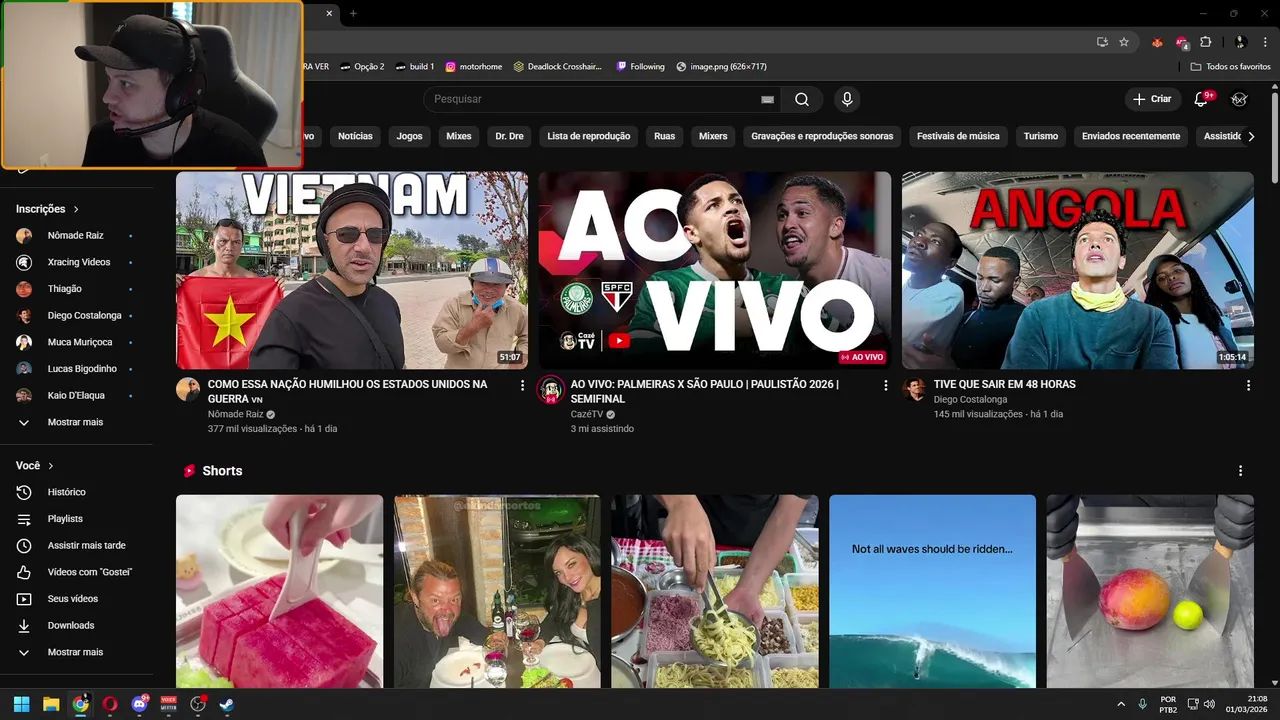Open the Chrome extensions puzzle icon
Screen dimensions: 1280x720
coord(1205,42)
